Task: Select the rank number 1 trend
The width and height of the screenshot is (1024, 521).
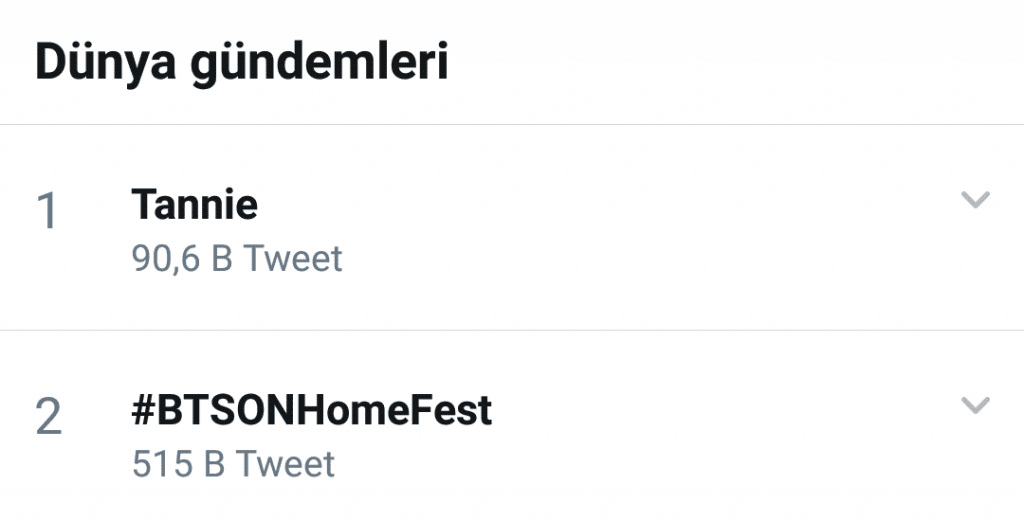Action: point(47,212)
